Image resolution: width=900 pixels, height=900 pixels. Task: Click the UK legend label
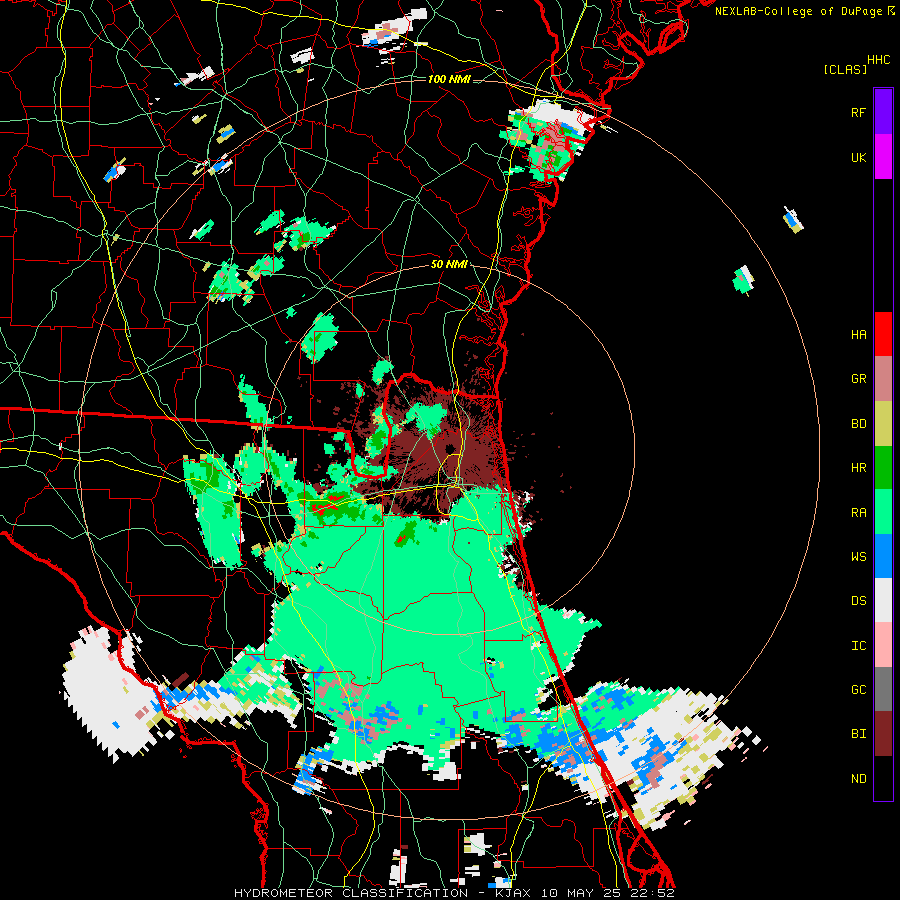tap(859, 157)
